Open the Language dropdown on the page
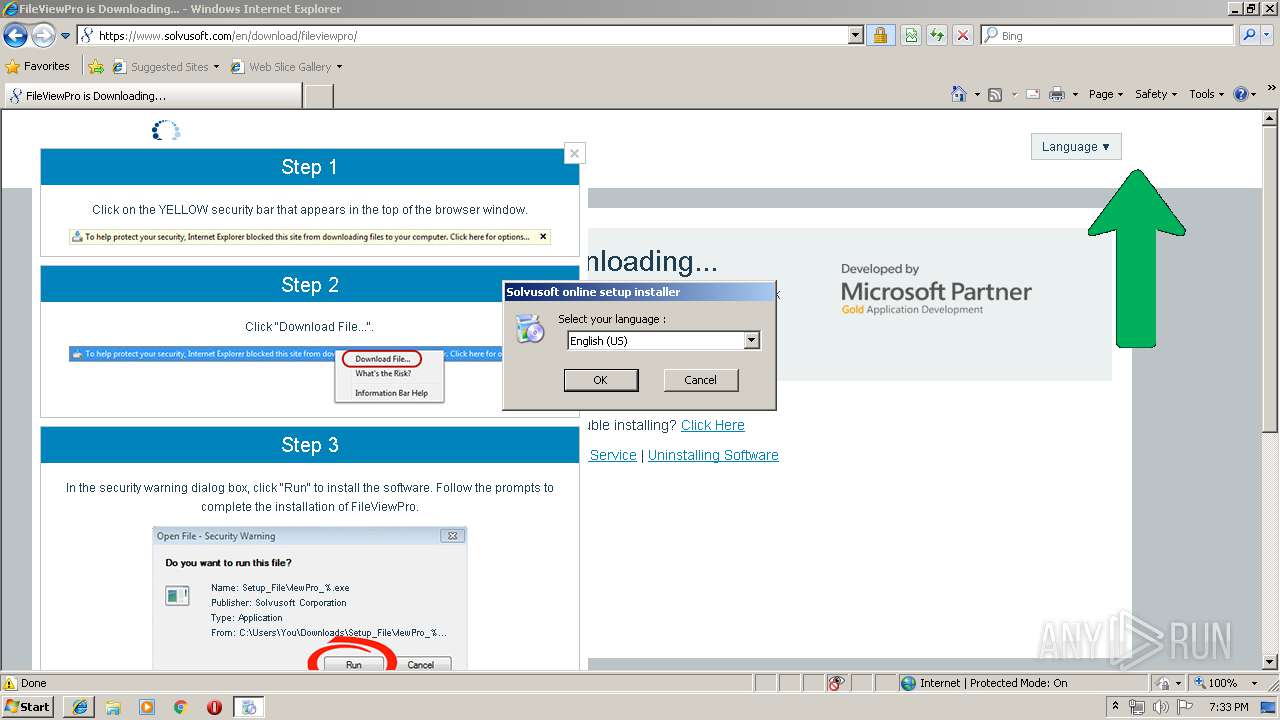Viewport: 1280px width, 720px height. click(x=1076, y=147)
